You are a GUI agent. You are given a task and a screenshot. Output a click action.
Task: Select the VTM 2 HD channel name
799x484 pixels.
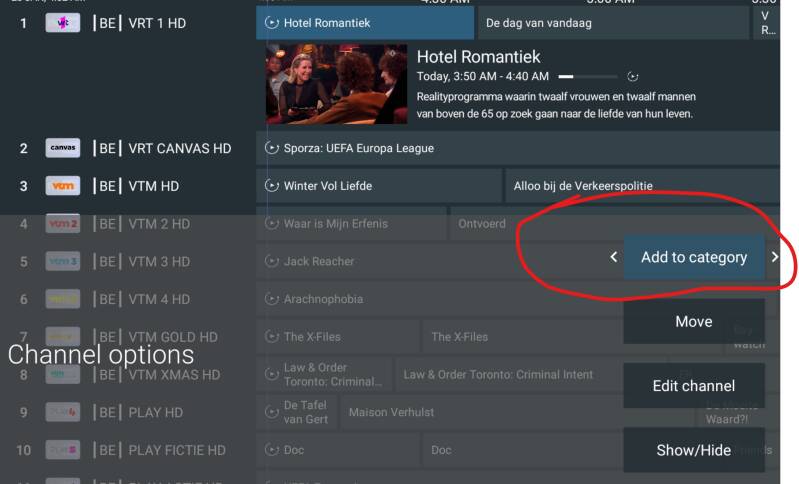point(159,224)
